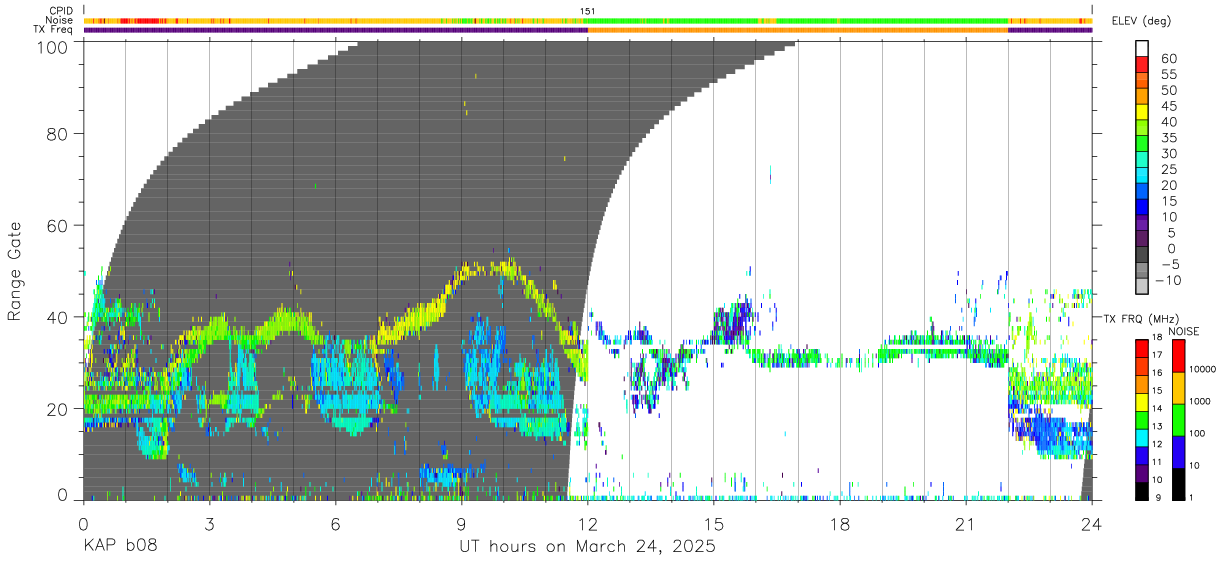Viewport: 1228px width, 567px height.
Task: Pick the black segment of TX FRQ colorbar
Action: click(1142, 491)
